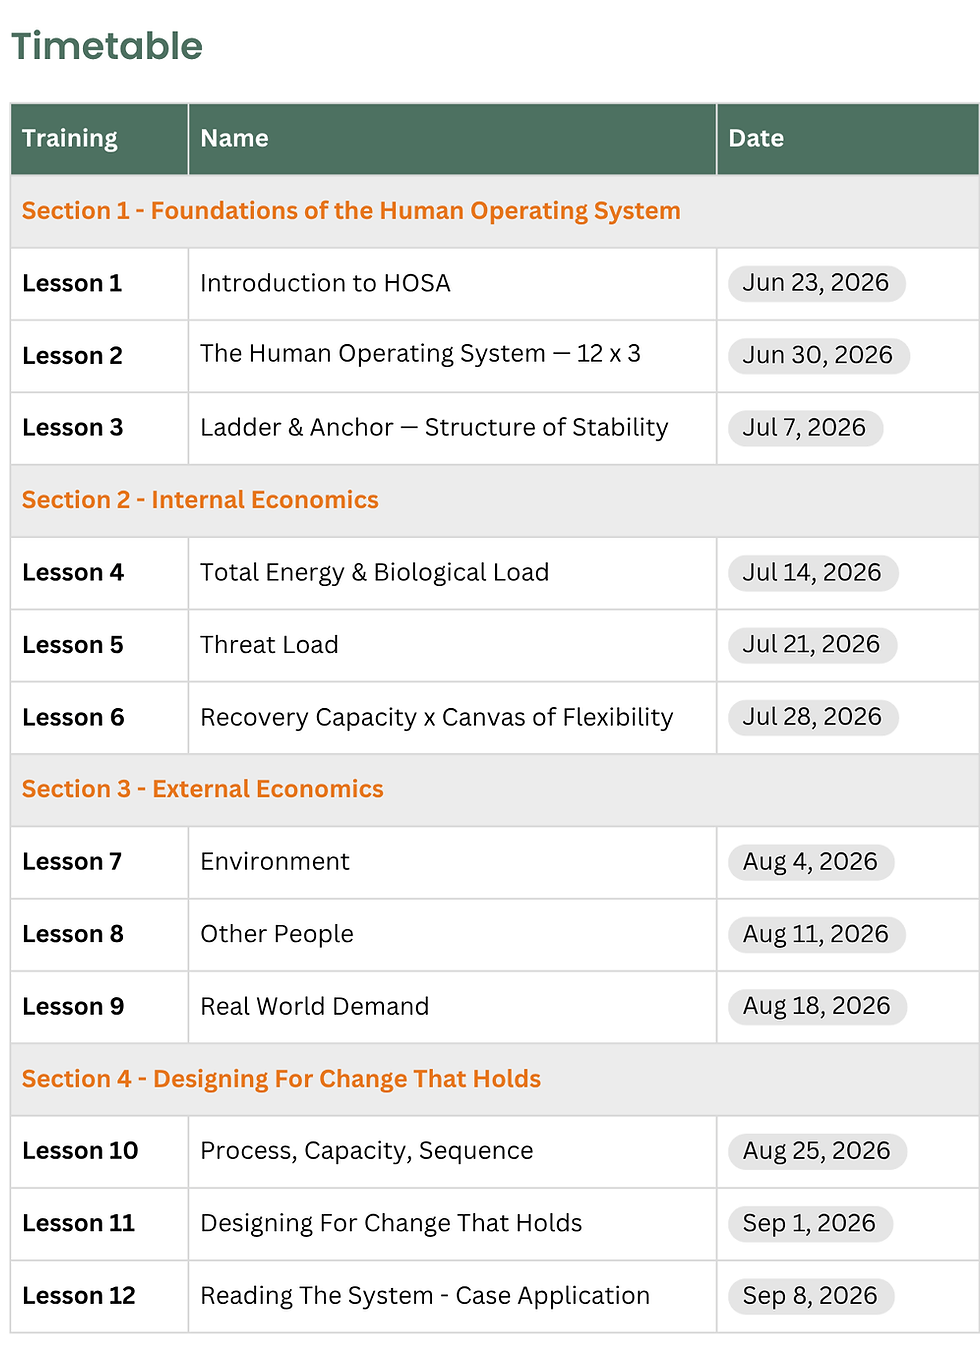Select the Aug 25, 2026 date badge

817,1151
